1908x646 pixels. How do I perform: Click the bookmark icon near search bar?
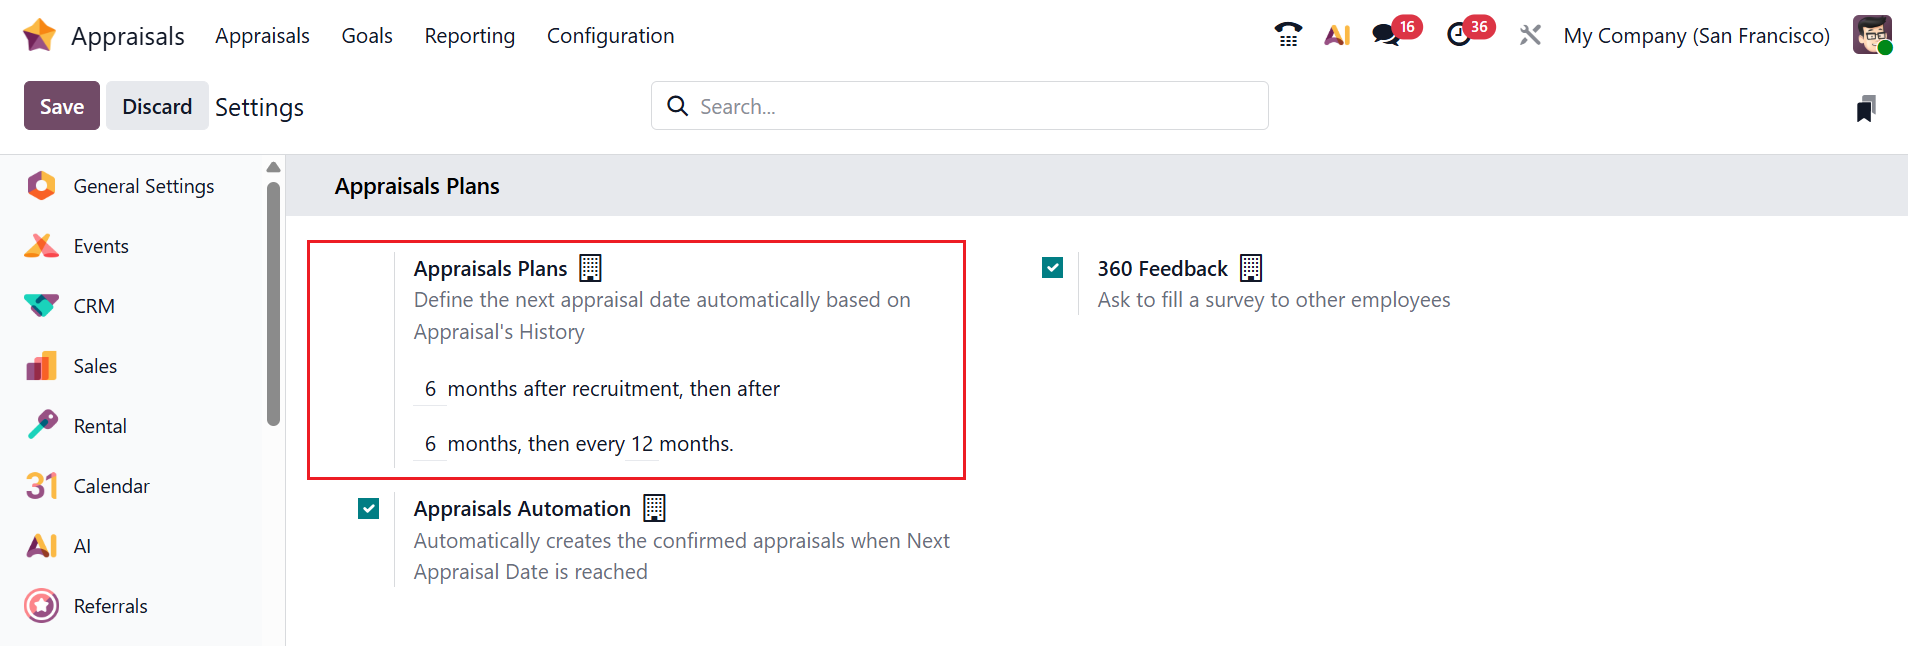[x=1865, y=108]
